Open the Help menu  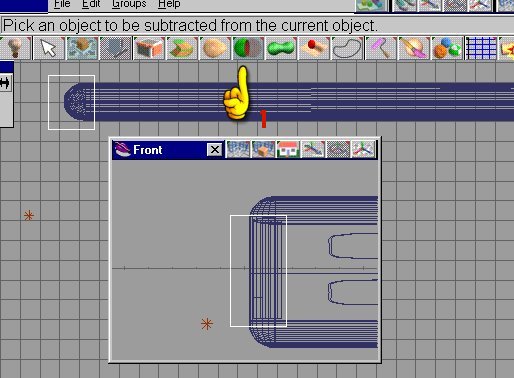point(169,4)
